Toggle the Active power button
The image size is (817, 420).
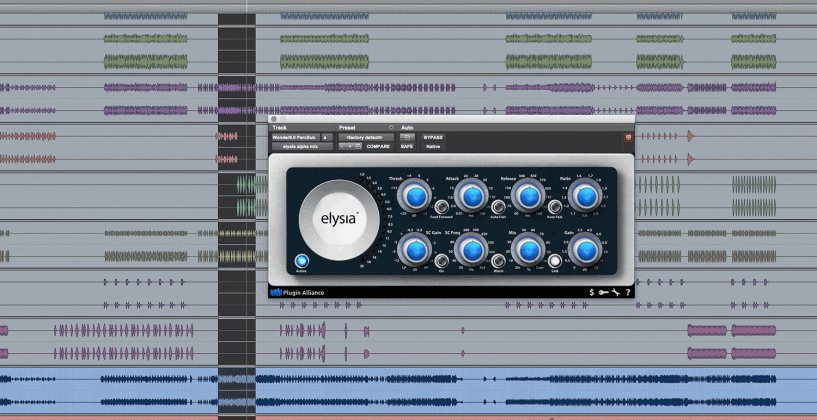(301, 263)
